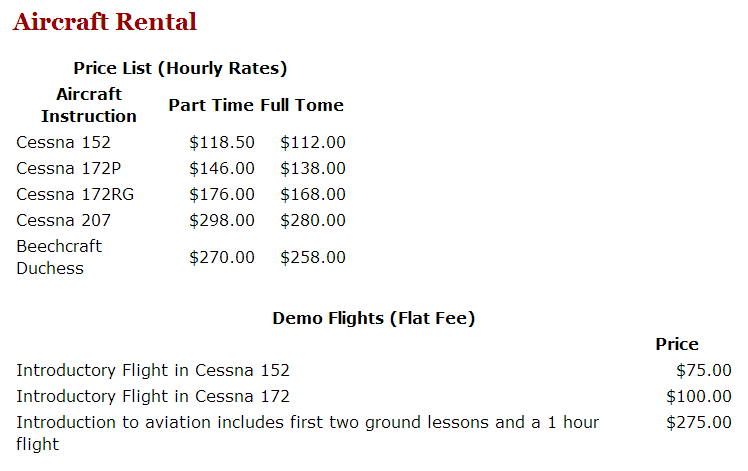Click the Aircraft Rental heading

pos(104,22)
